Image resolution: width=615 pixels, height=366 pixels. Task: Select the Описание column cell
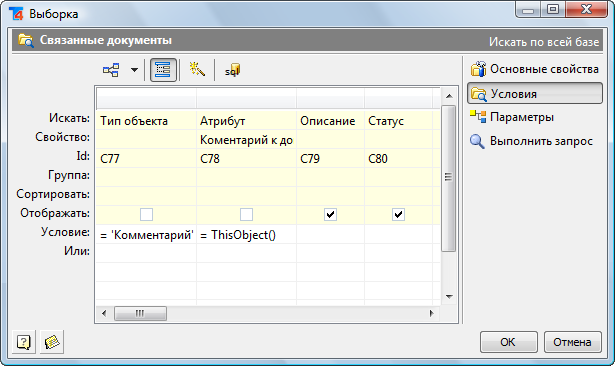click(330, 120)
